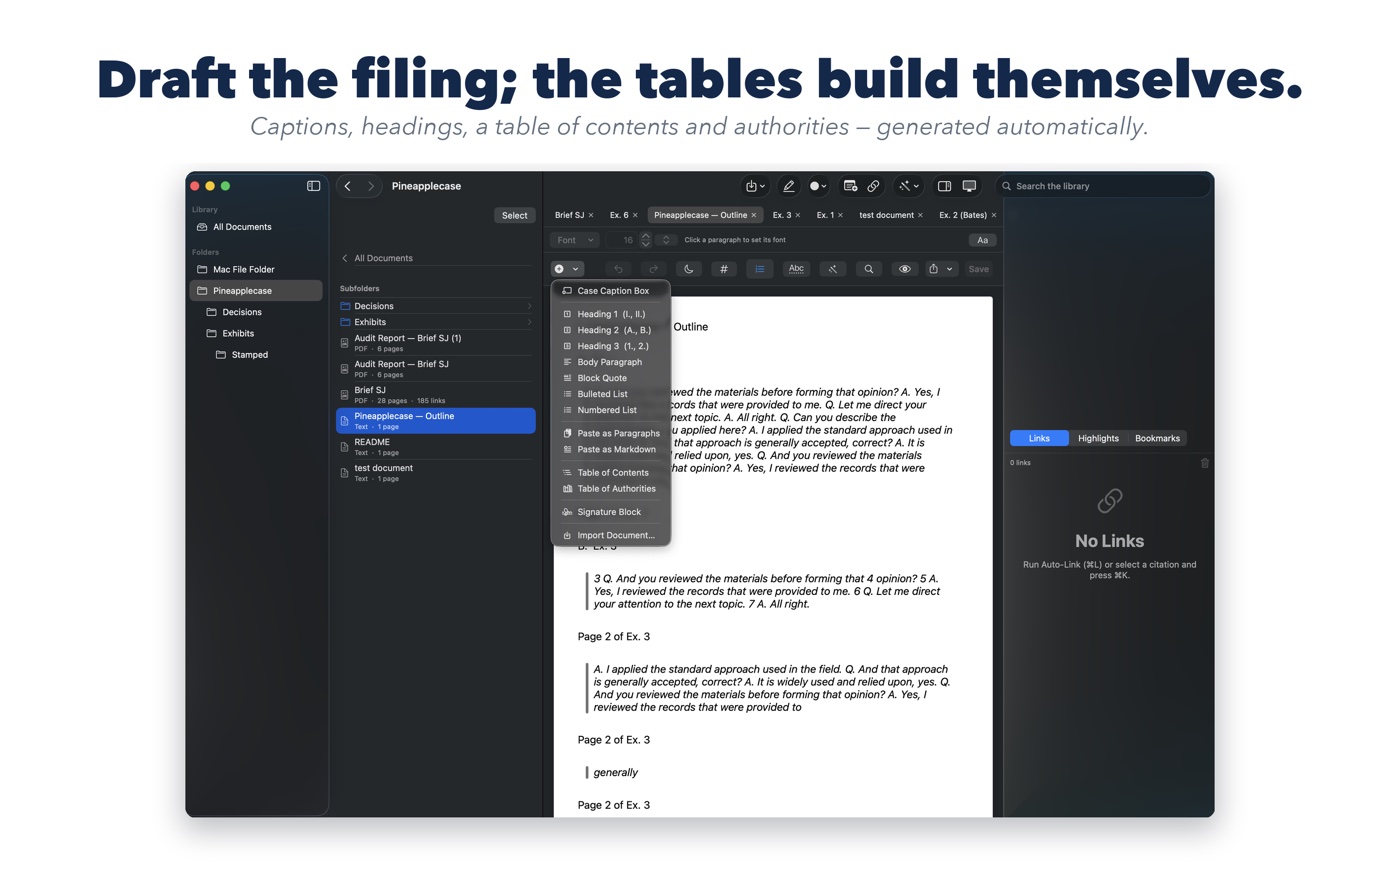Select the Links panel tab

pyautogui.click(x=1039, y=438)
